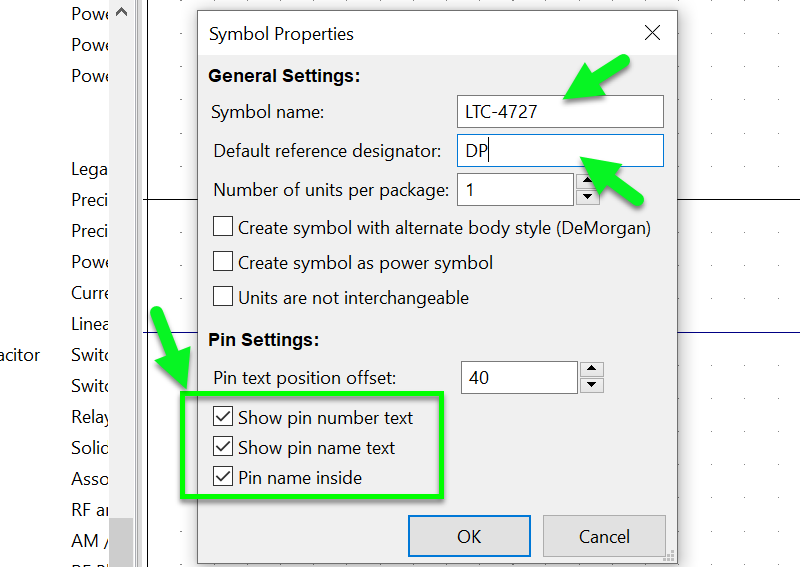Toggle Units are not interchangeable checkbox
Viewport: 800px width, 567px height.
click(x=223, y=296)
